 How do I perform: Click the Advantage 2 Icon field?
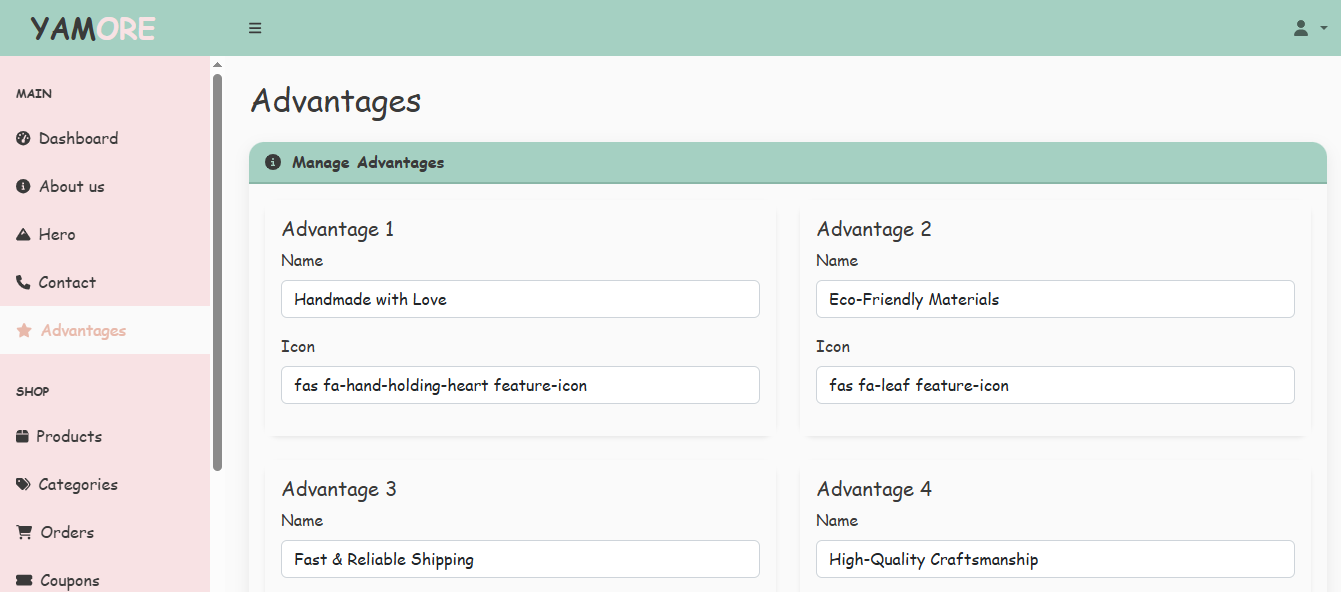[1055, 385]
